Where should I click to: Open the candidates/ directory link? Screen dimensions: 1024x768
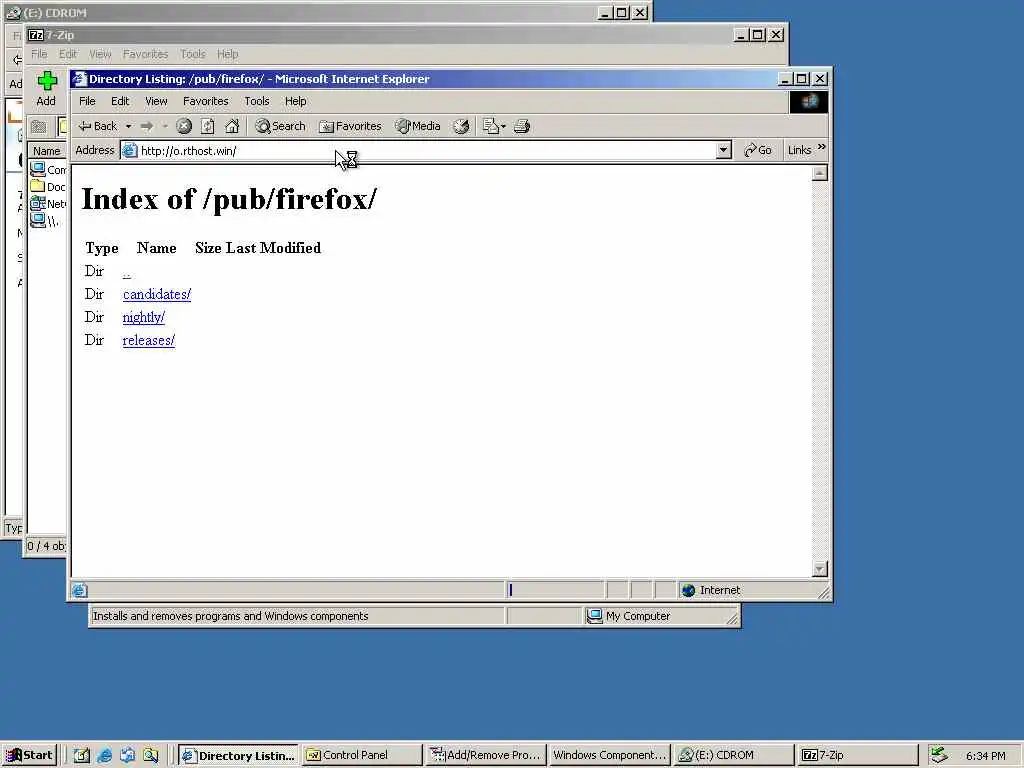pyautogui.click(x=157, y=295)
